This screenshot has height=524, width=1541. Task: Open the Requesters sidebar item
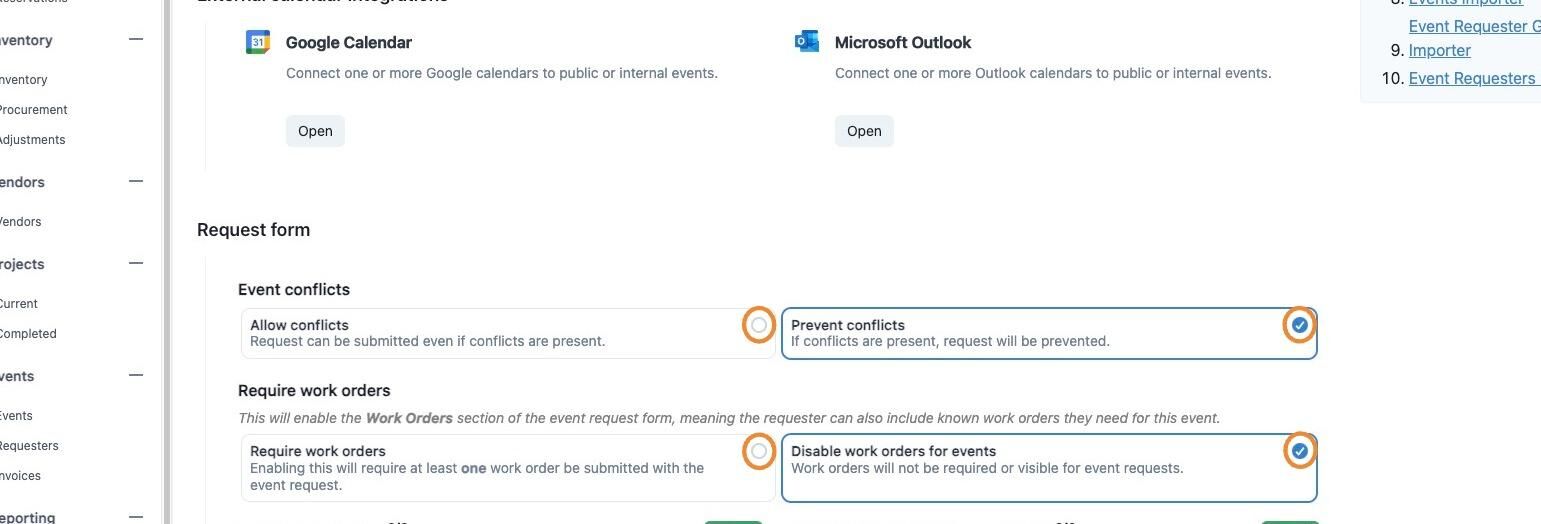29,446
